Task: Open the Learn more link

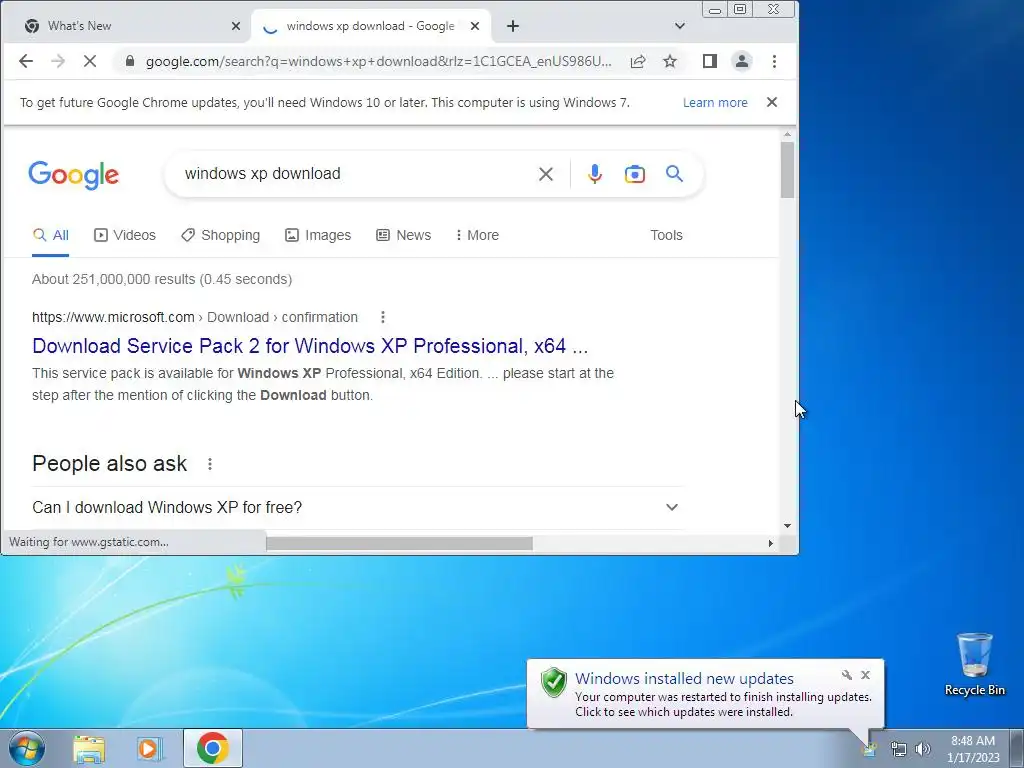Action: [715, 103]
